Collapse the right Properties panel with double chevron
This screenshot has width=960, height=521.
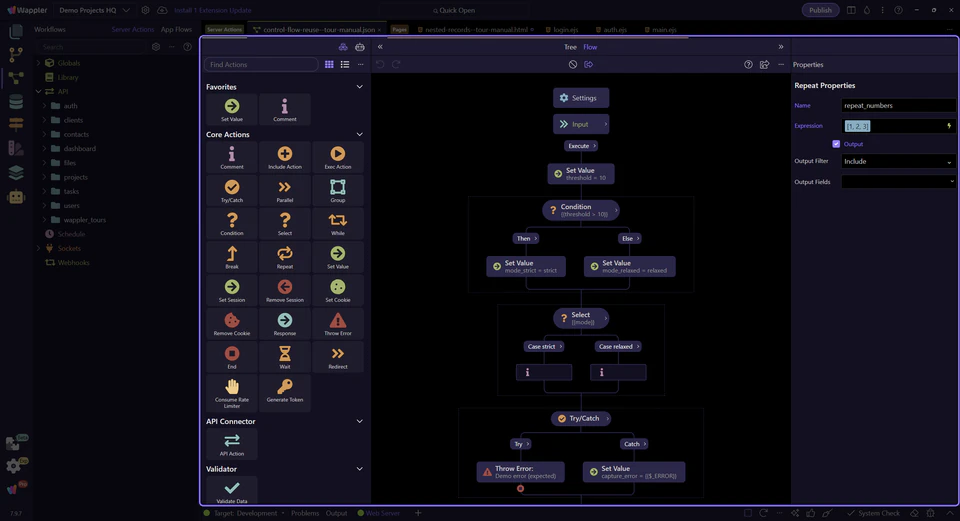tap(781, 47)
